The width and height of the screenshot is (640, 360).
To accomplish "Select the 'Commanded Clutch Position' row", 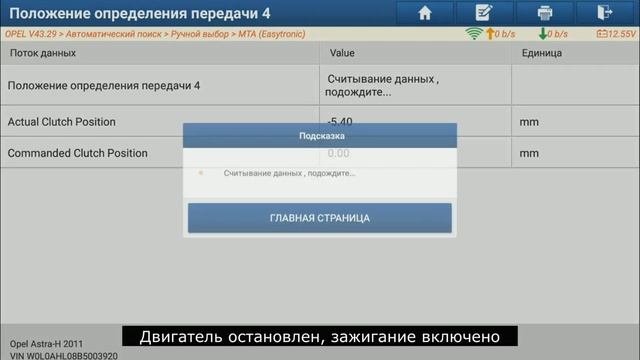I will [x=320, y=153].
